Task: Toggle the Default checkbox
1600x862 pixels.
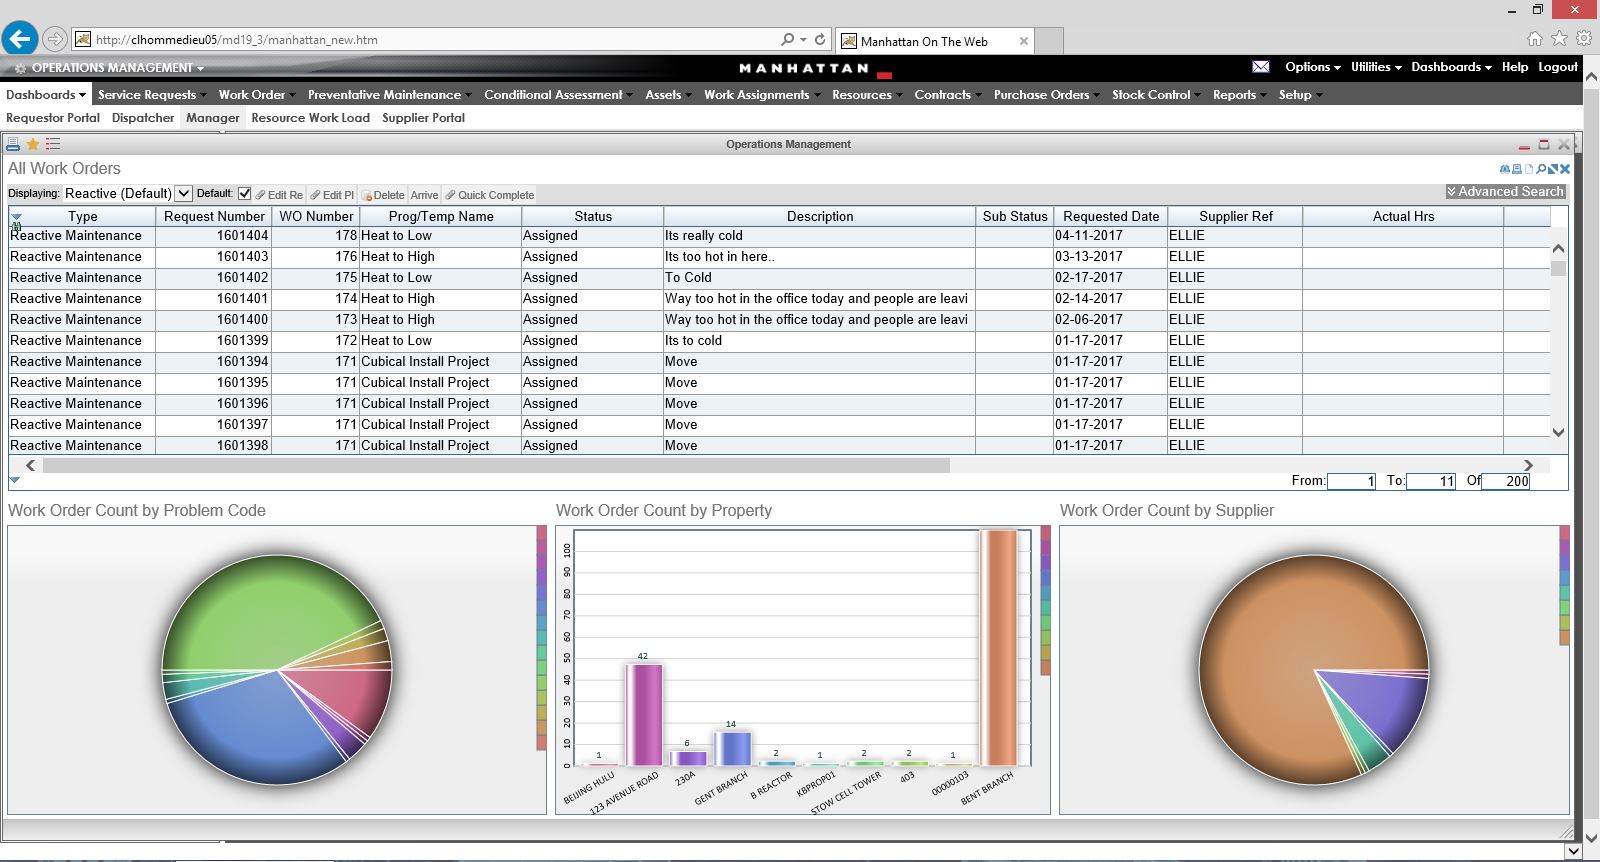Action: pos(244,193)
